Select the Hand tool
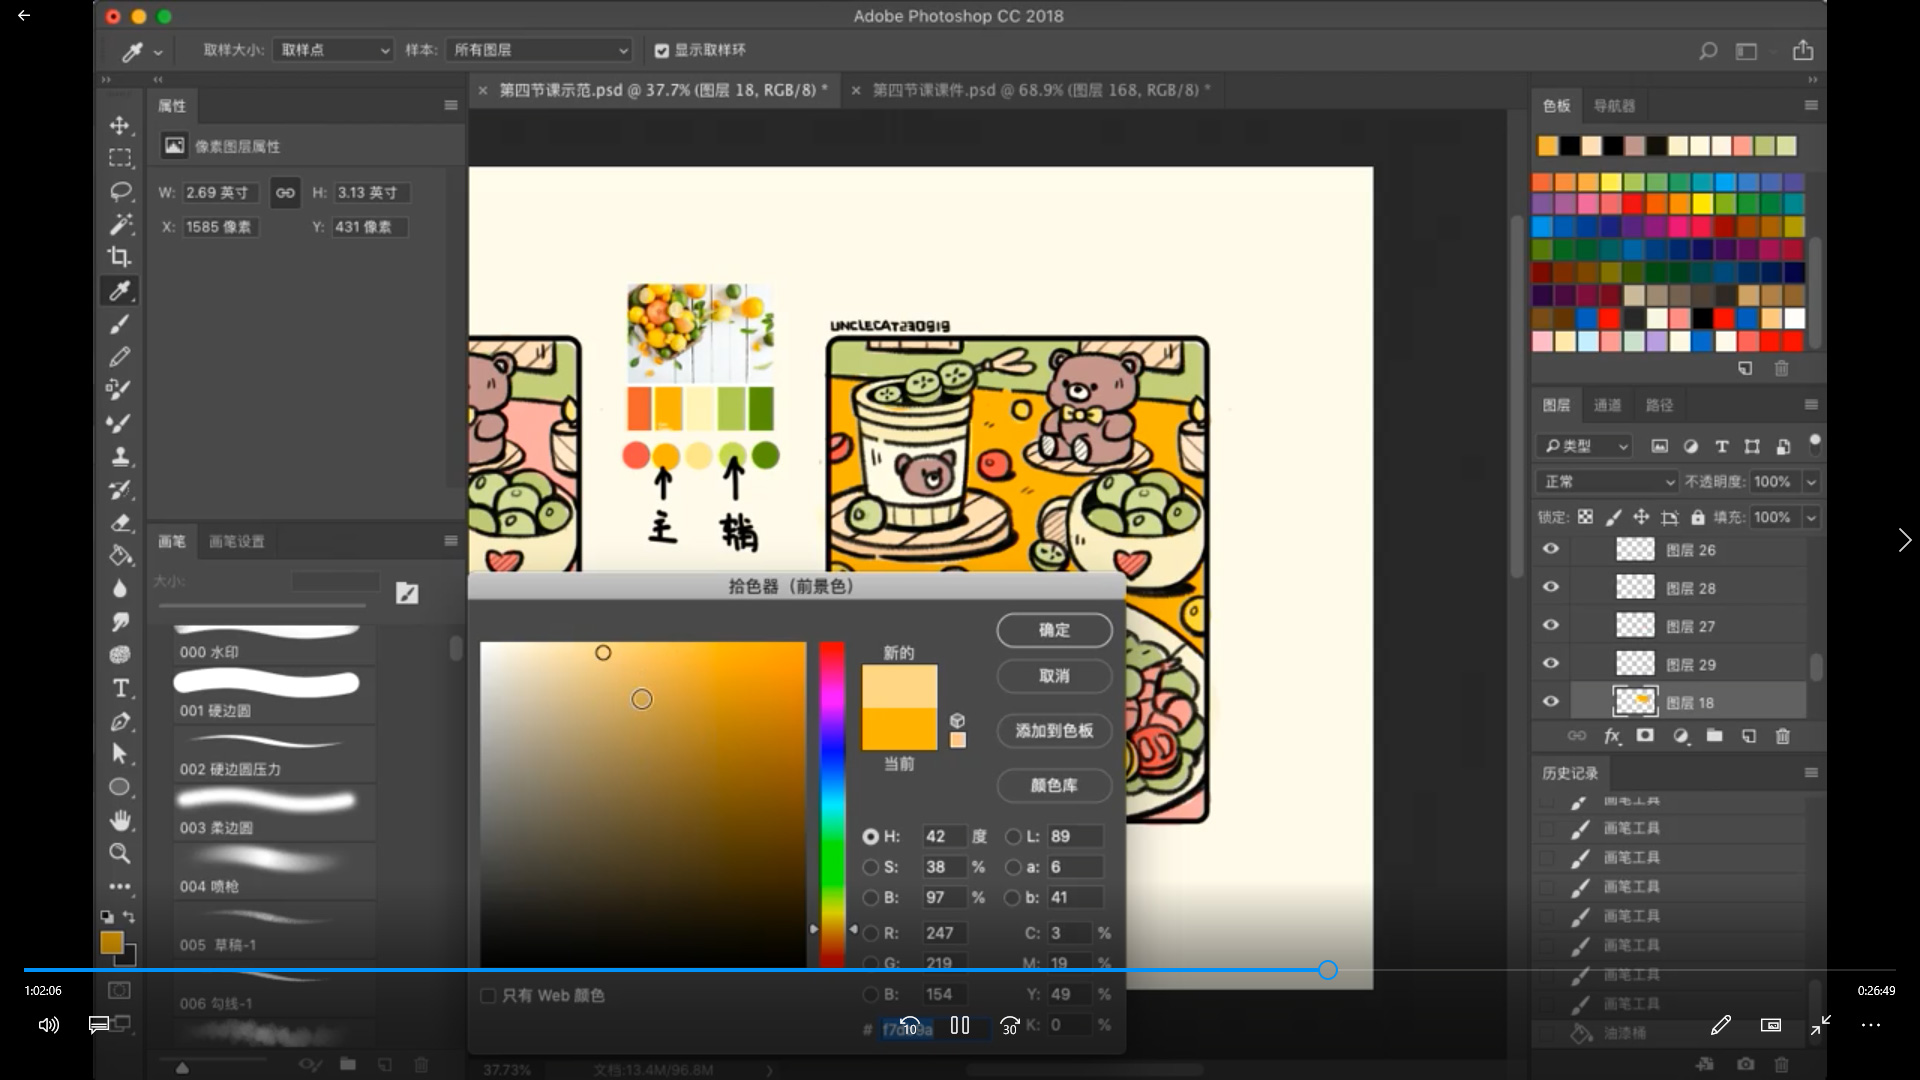This screenshot has width=1920, height=1080. 120,820
